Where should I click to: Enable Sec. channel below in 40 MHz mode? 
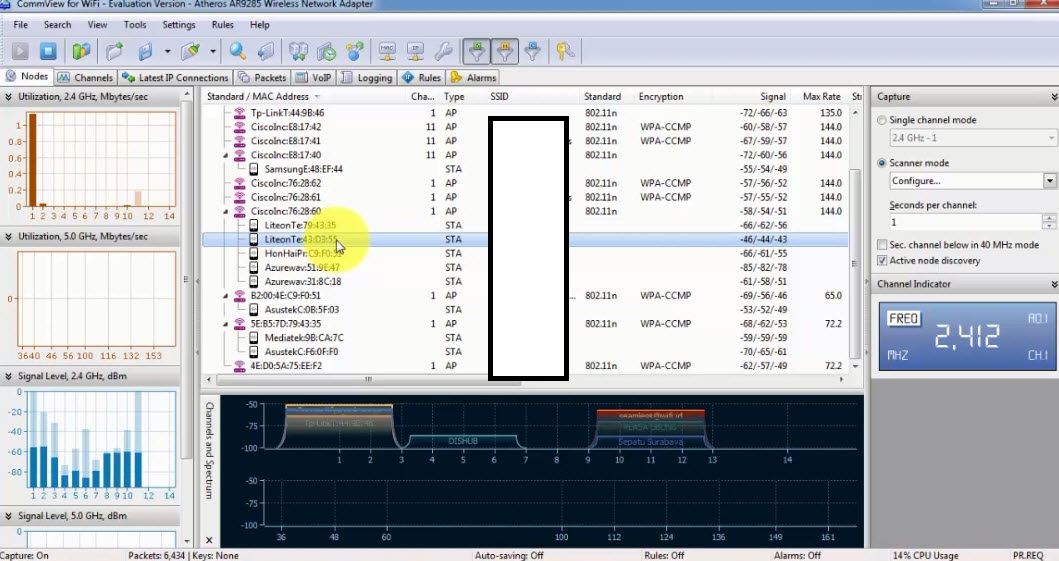click(x=881, y=245)
